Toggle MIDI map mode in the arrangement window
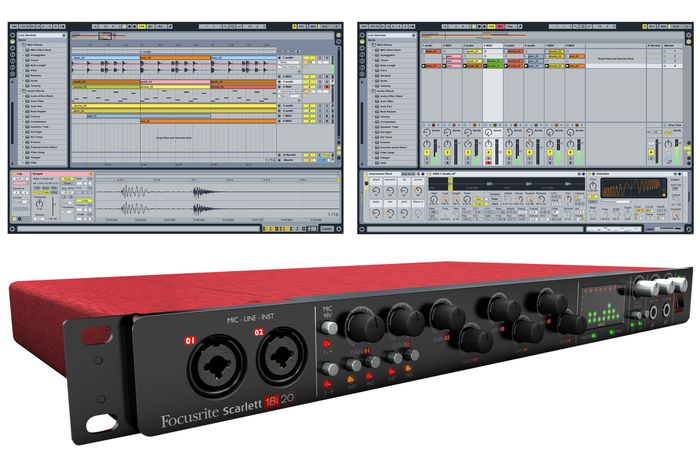Screen dimensions: 700x467 (313, 26)
